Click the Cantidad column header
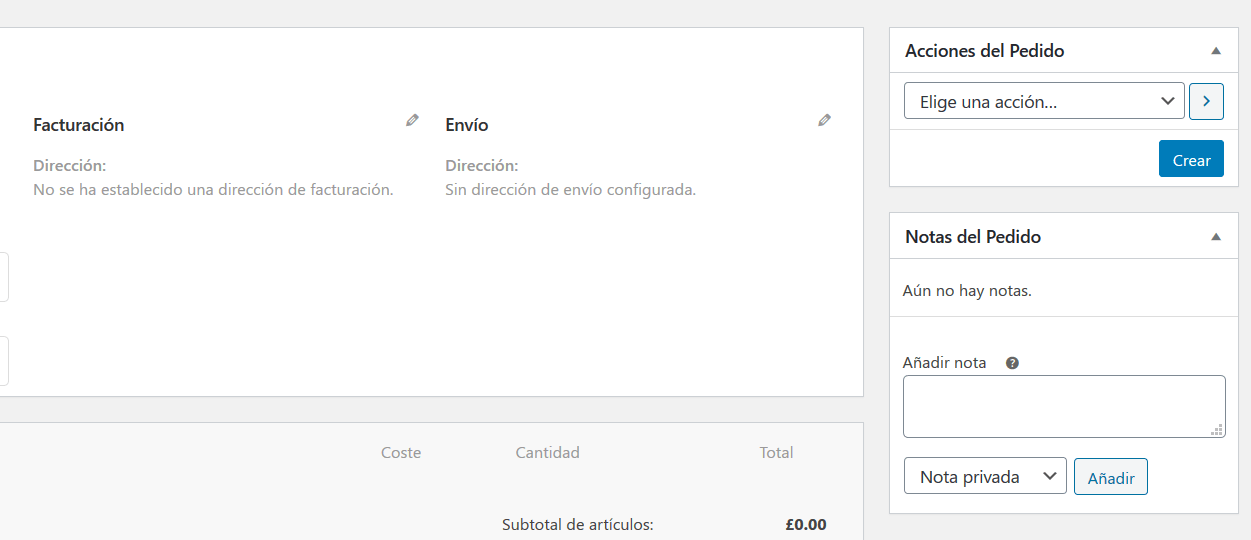 coord(547,452)
